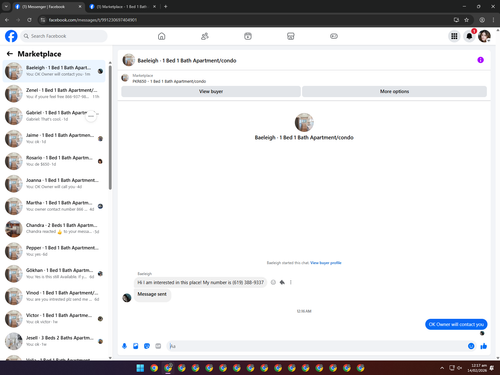Open emoji picker in message box
Screen dimensions: 500x375
pos(471,346)
